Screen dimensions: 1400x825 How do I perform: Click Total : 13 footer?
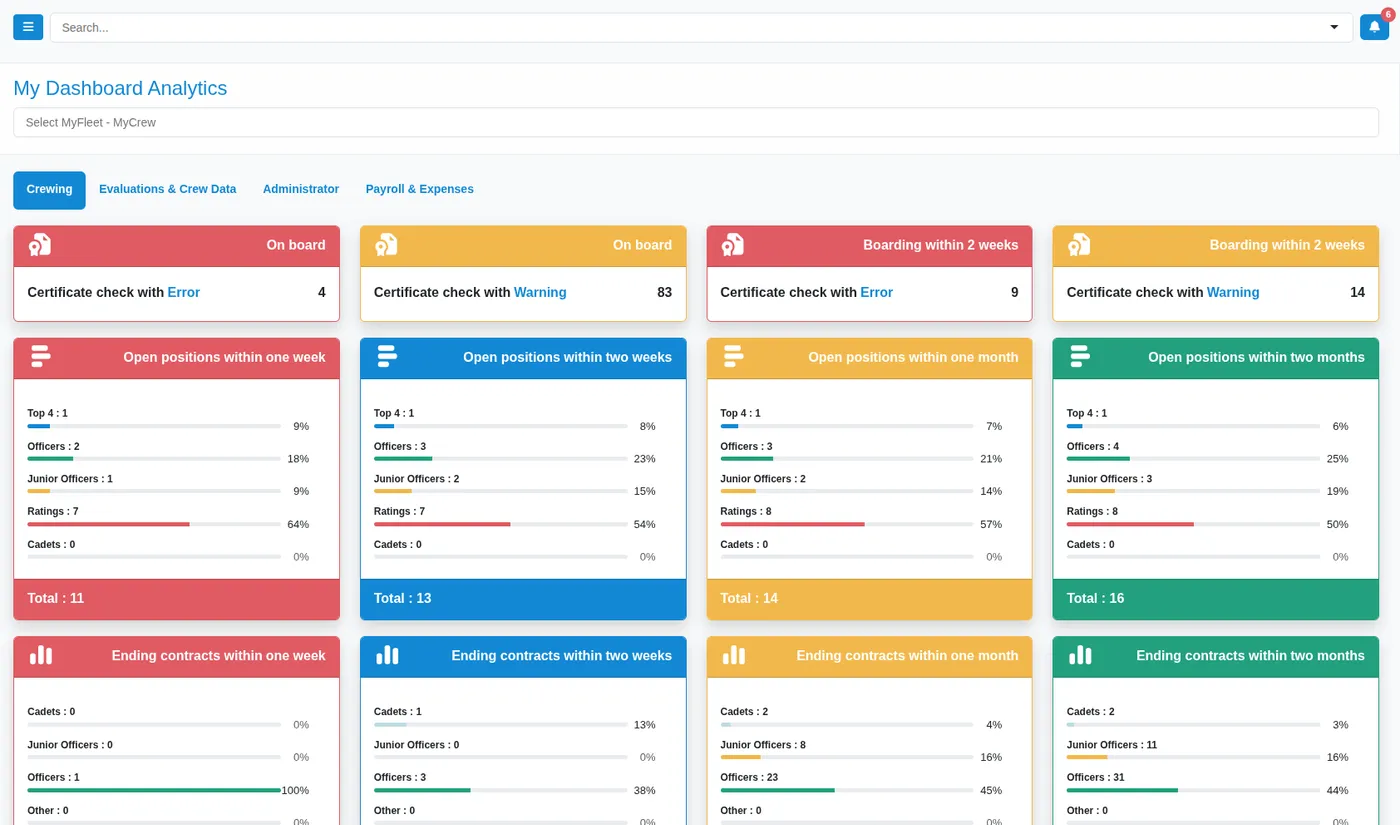(523, 599)
